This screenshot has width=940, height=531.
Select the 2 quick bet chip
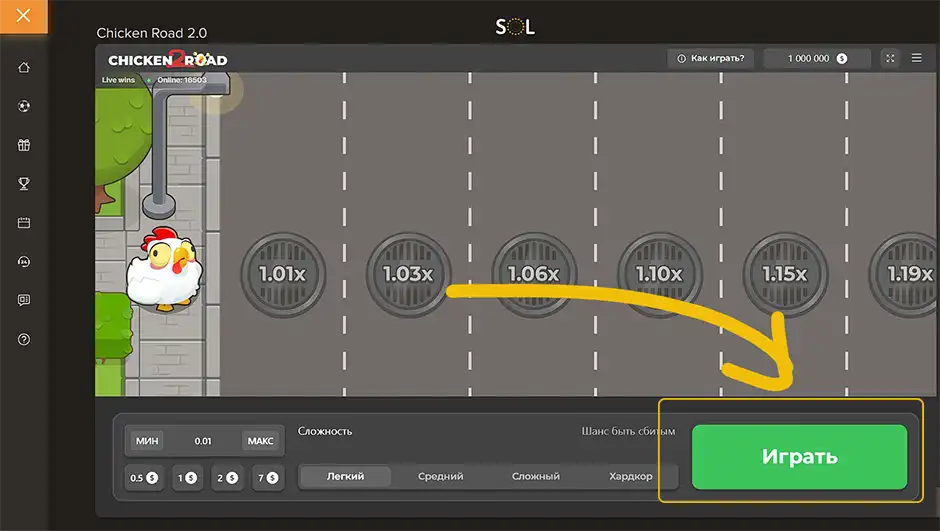coord(227,478)
